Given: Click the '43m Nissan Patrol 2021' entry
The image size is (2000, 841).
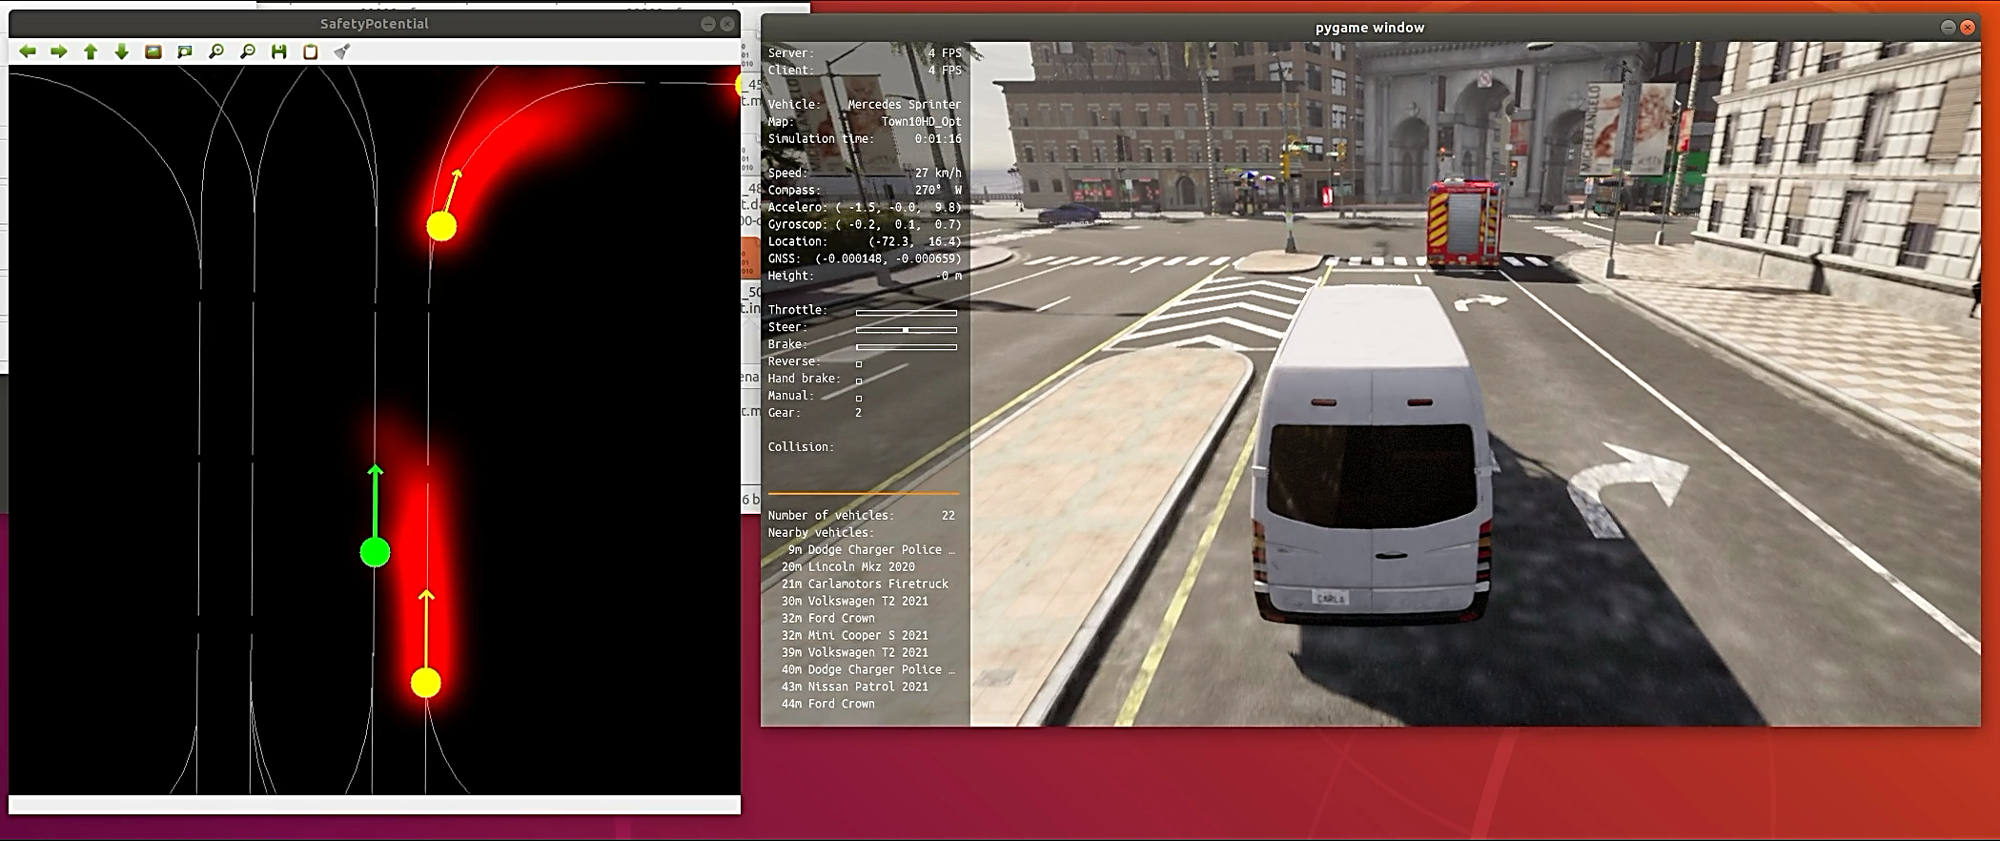Looking at the screenshot, I should pyautogui.click(x=855, y=687).
